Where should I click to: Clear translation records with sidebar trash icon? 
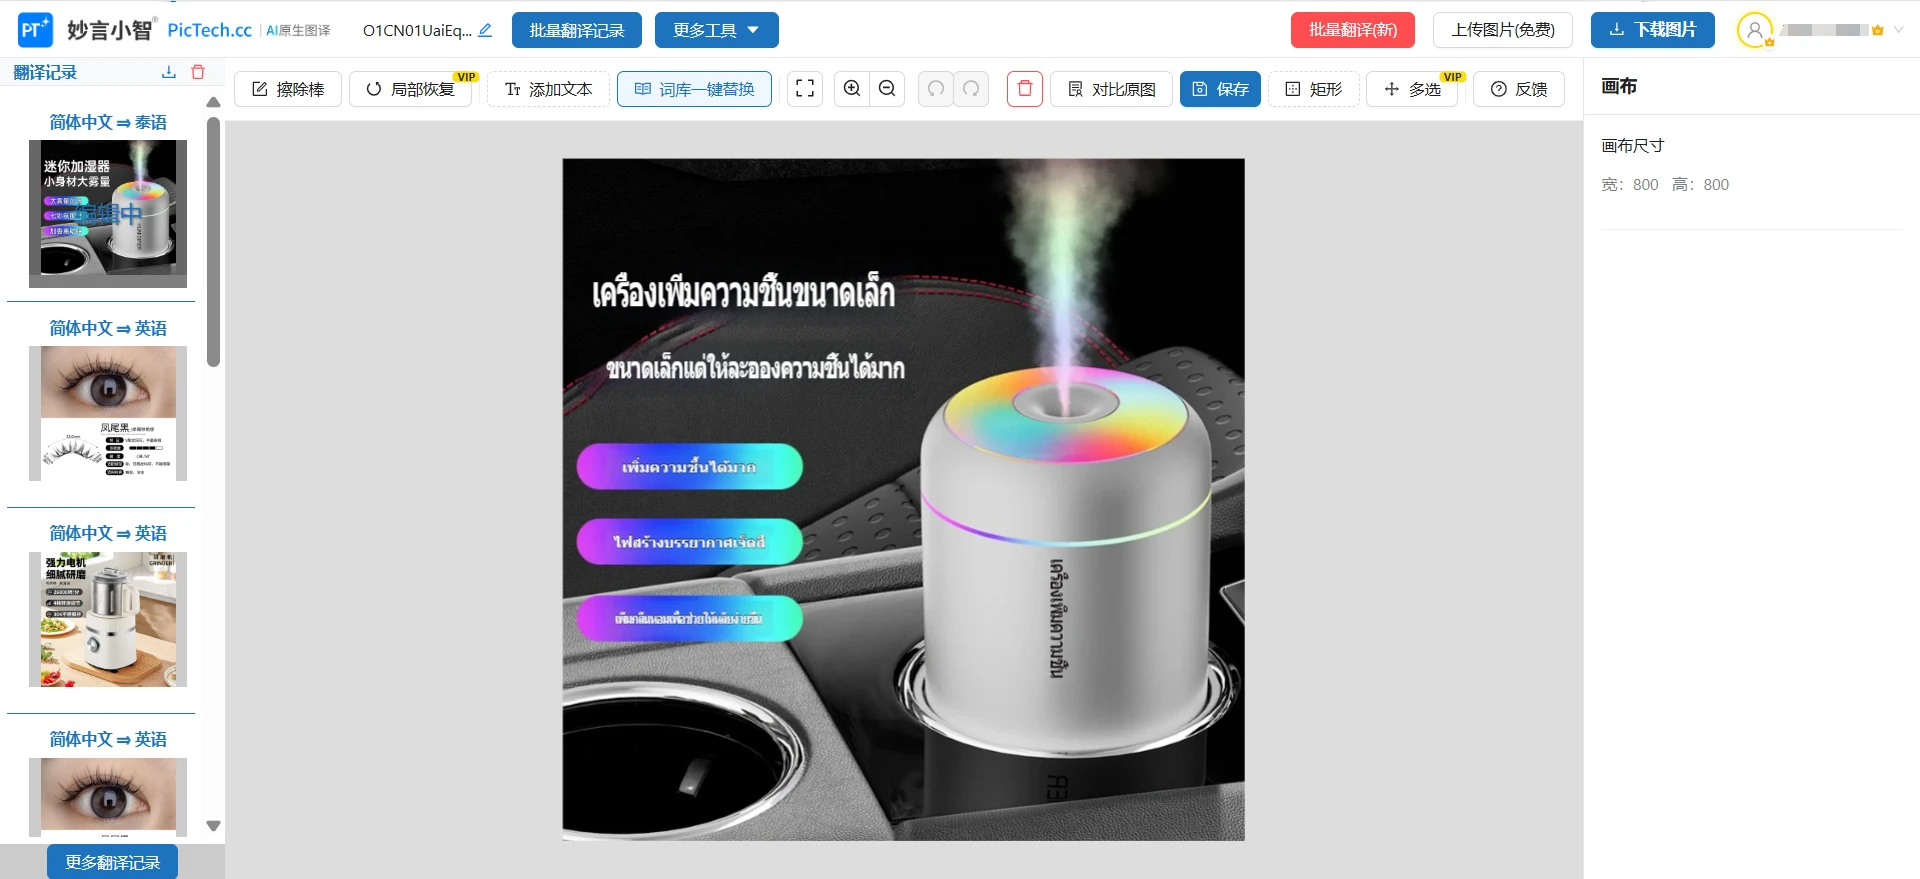click(x=198, y=72)
